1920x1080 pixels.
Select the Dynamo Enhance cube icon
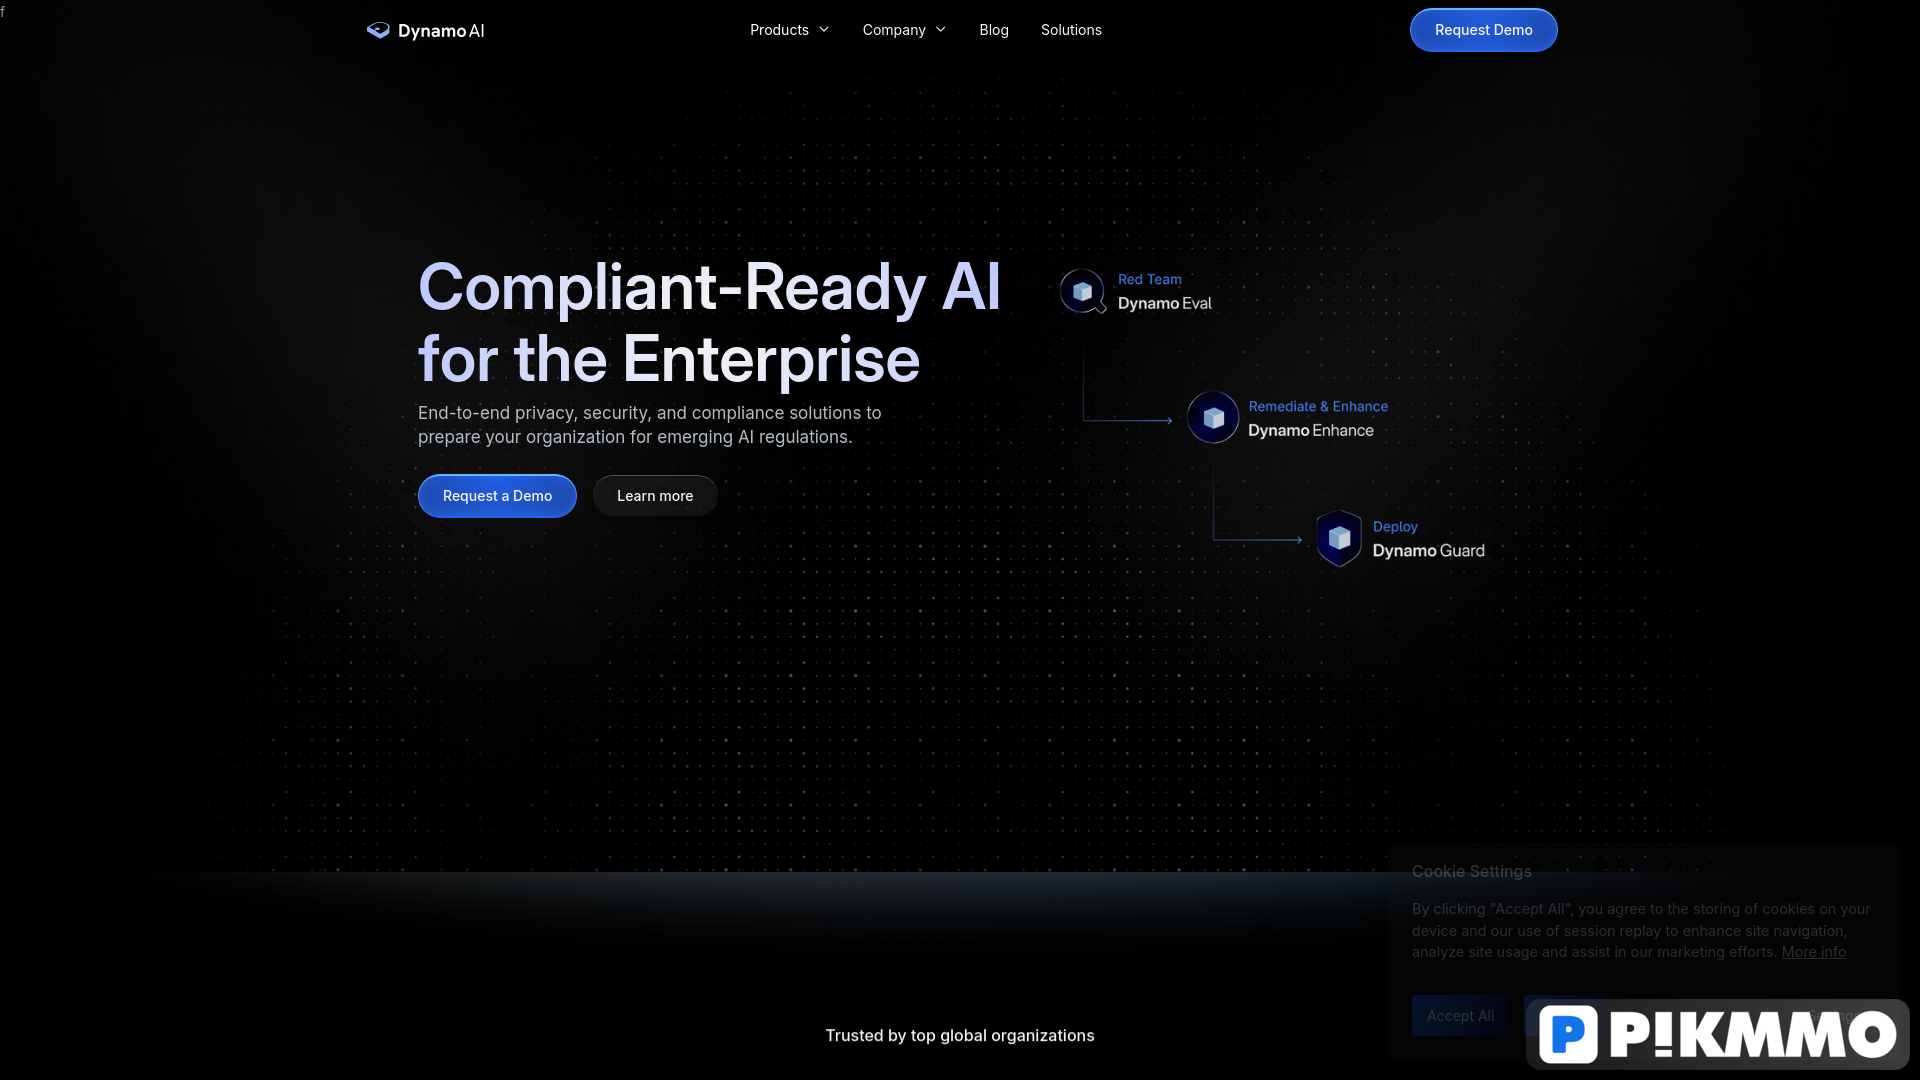[x=1213, y=418]
